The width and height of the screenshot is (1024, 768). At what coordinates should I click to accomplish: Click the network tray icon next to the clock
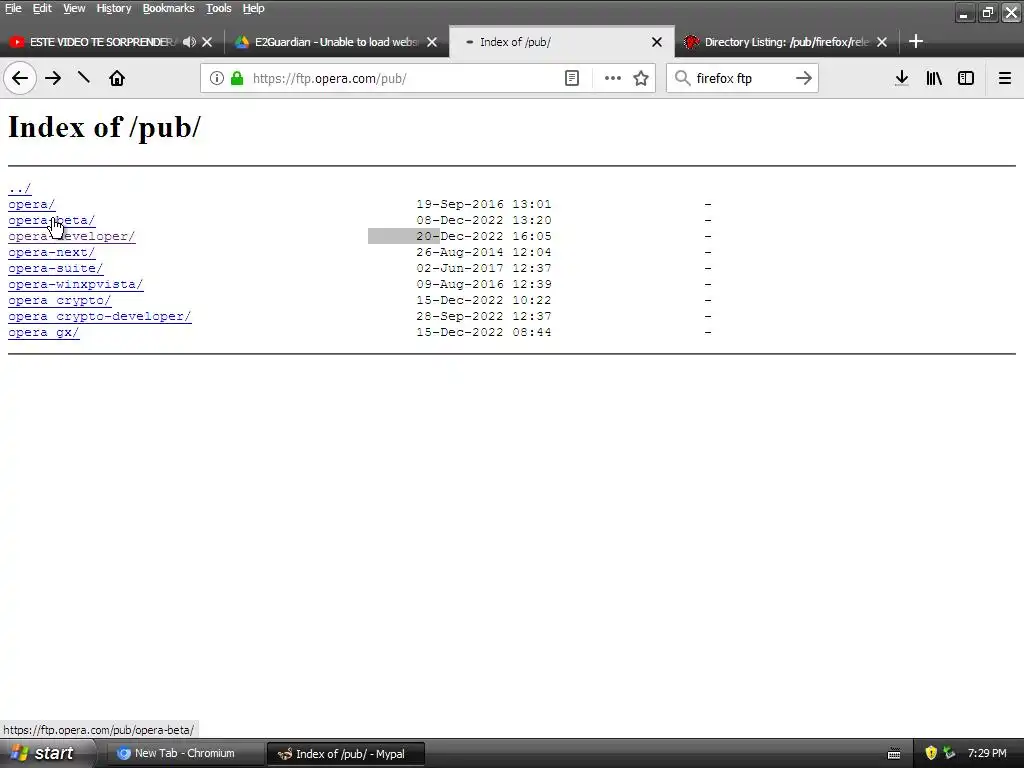coord(949,753)
